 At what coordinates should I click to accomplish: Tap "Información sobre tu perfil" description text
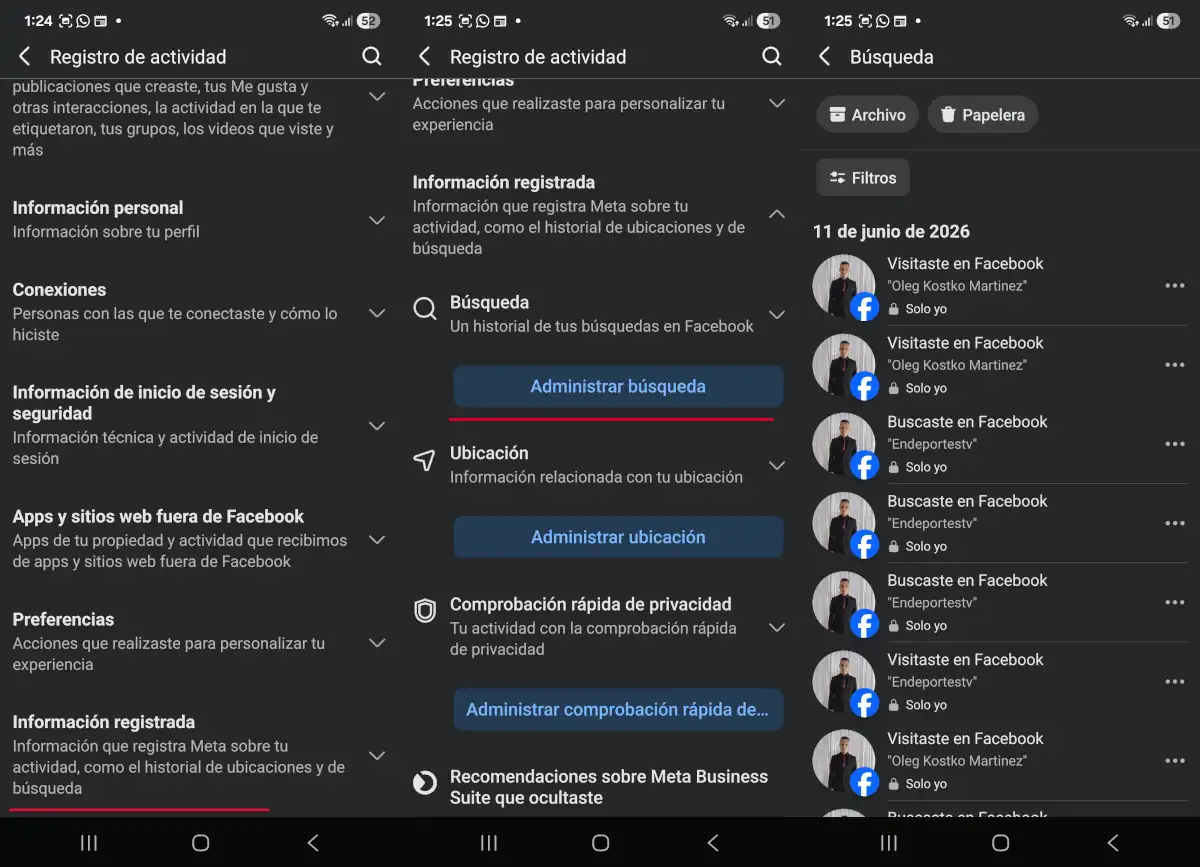(106, 232)
